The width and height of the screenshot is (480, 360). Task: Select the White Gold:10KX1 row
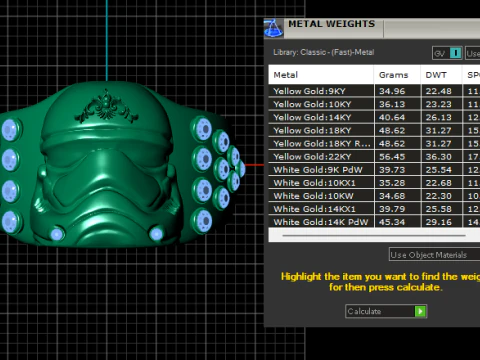coord(374,183)
